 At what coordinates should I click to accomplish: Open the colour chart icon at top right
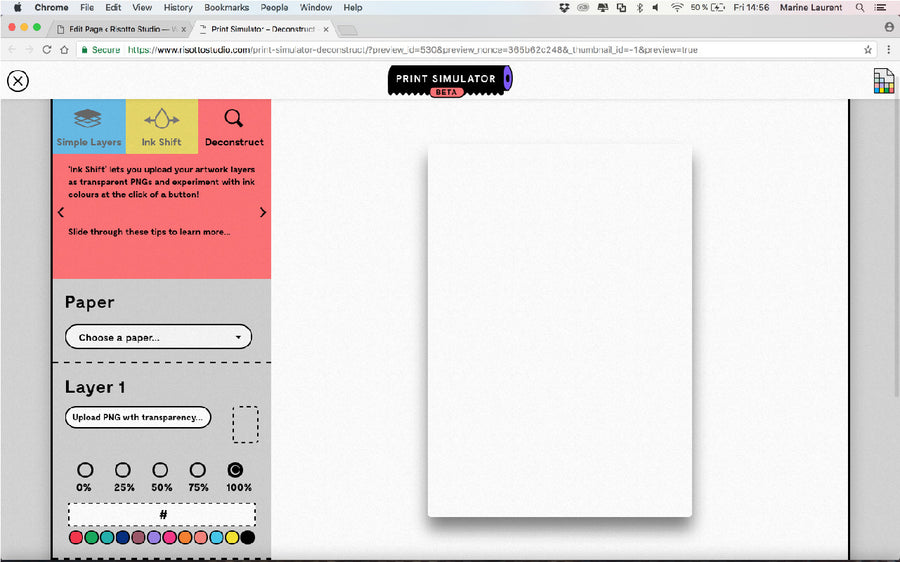[884, 81]
